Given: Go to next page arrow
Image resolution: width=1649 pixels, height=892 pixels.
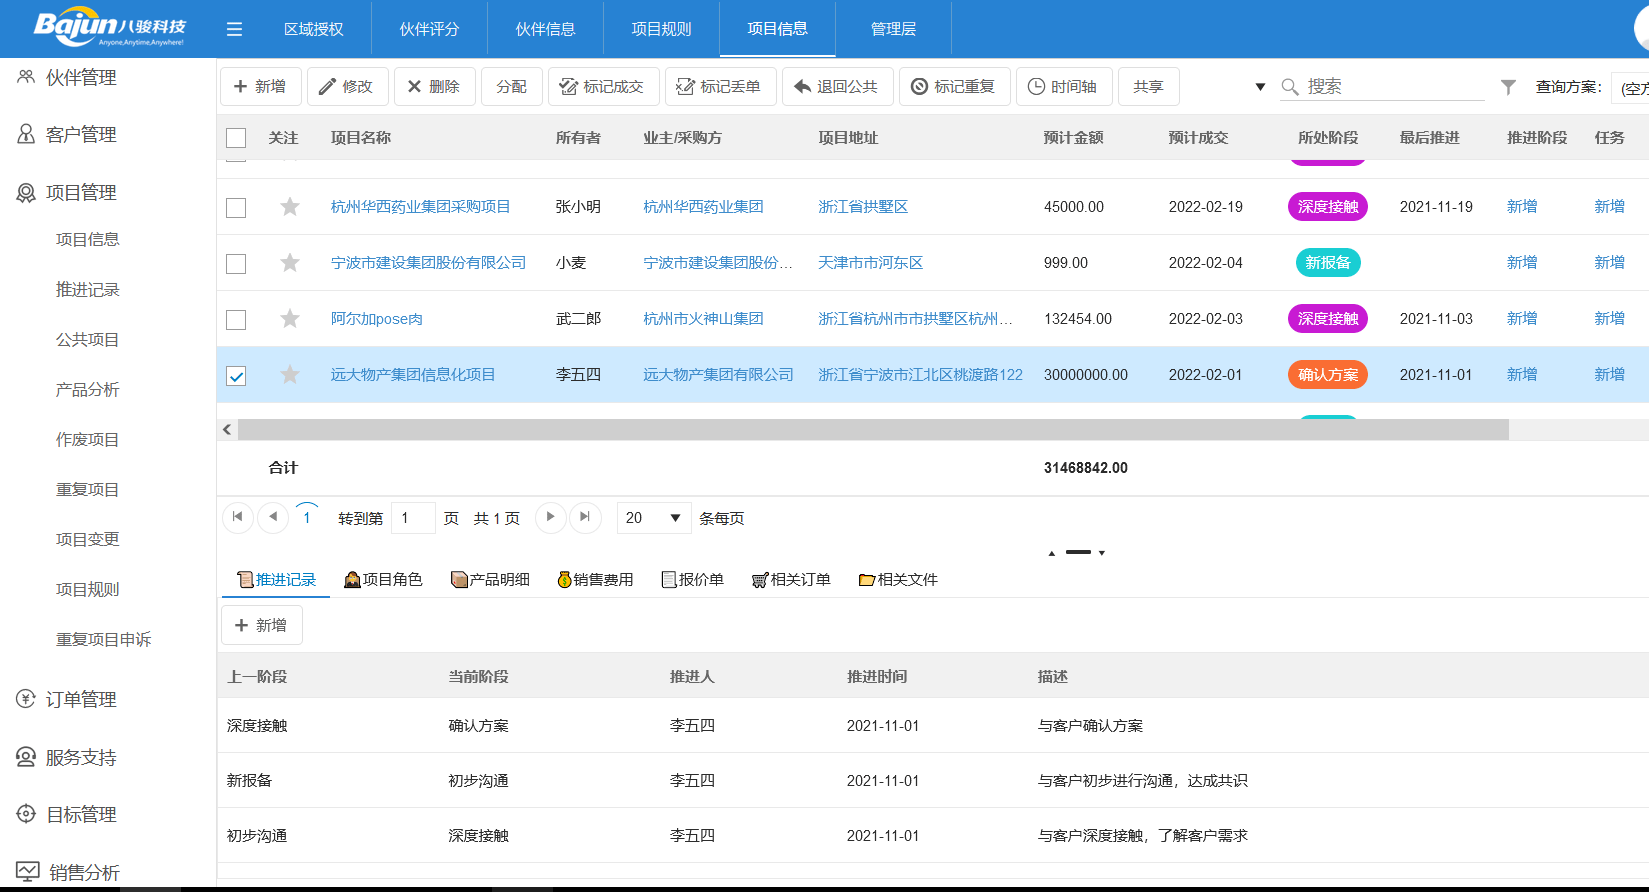Looking at the screenshot, I should [x=550, y=517].
